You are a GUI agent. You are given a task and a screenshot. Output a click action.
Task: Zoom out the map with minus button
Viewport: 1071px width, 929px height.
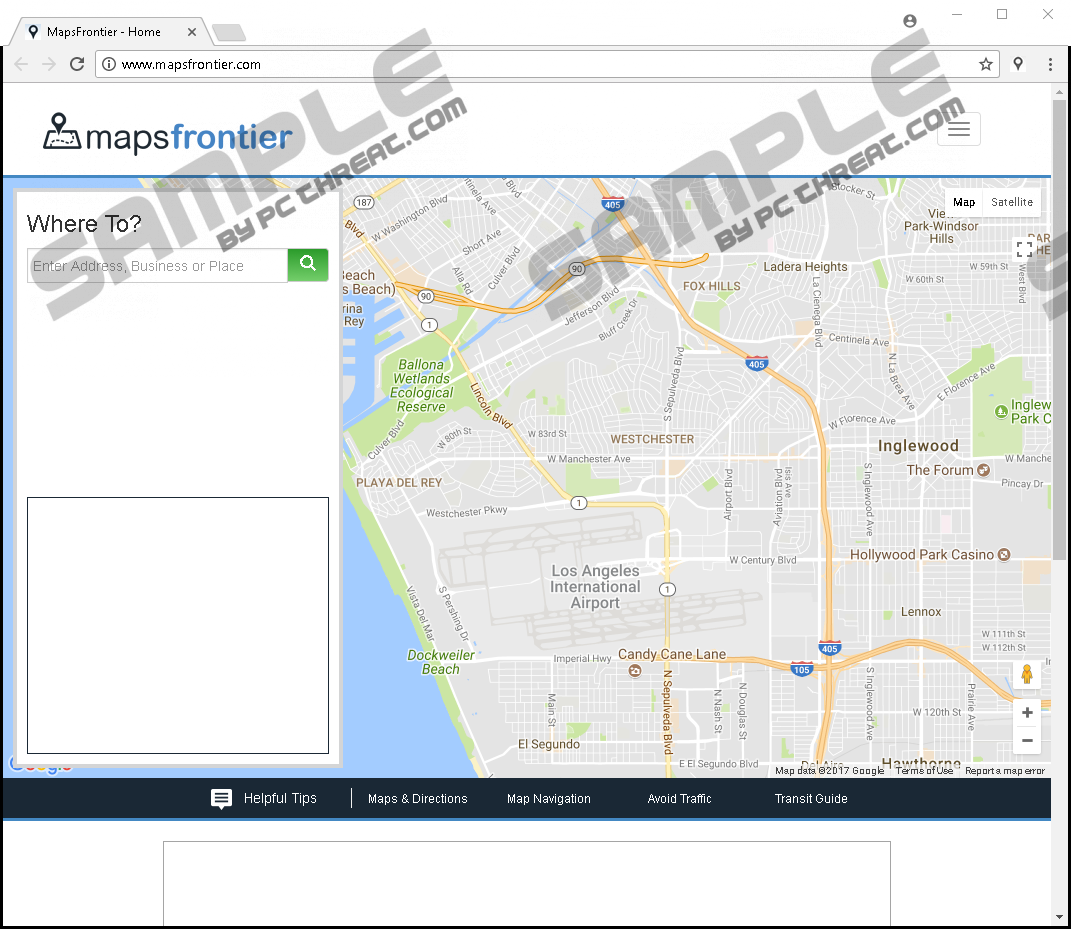tap(1027, 740)
